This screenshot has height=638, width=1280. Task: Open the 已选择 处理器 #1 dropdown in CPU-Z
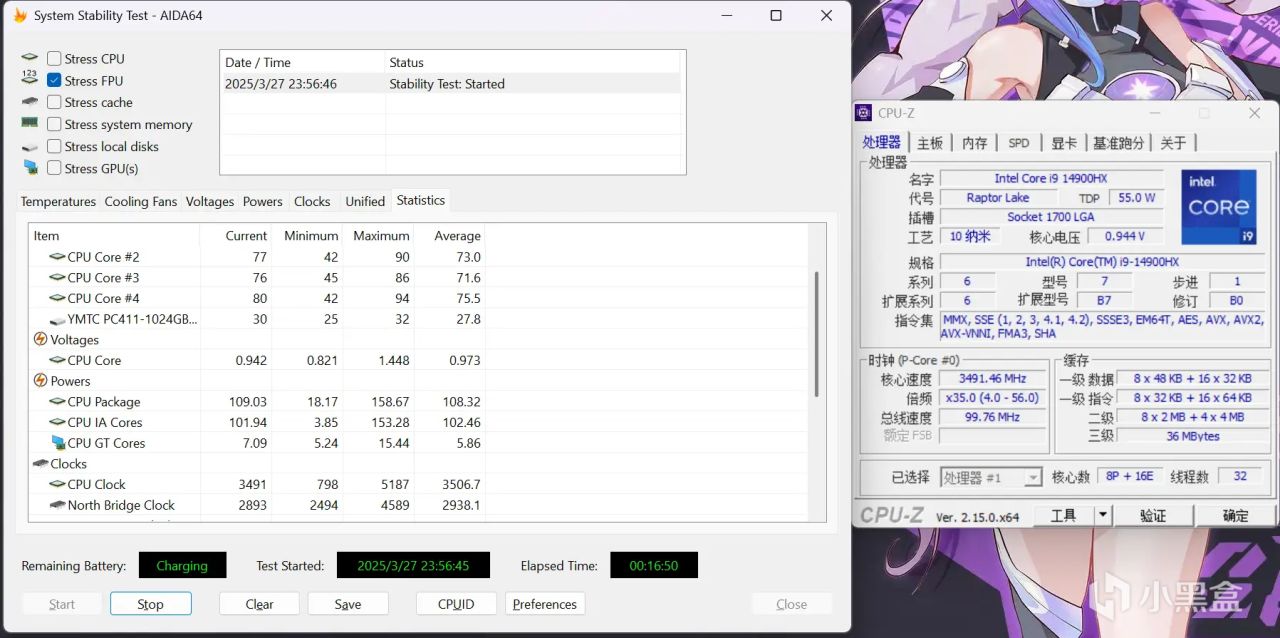coord(991,477)
